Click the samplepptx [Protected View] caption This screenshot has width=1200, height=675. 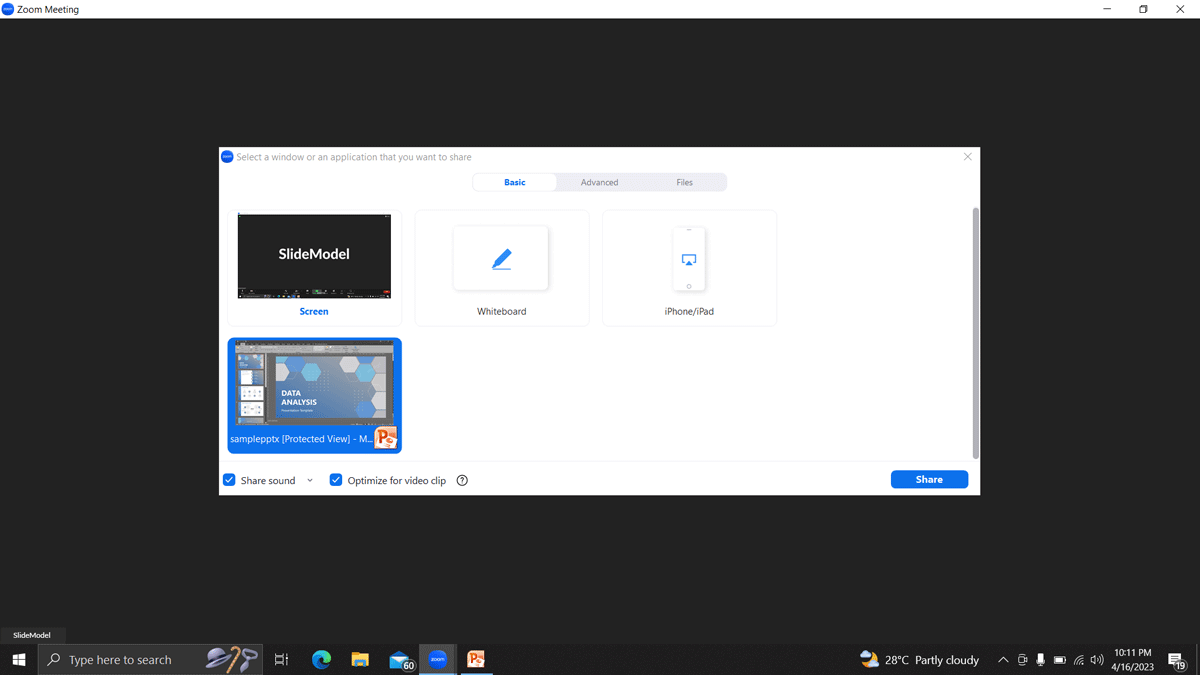(x=301, y=438)
